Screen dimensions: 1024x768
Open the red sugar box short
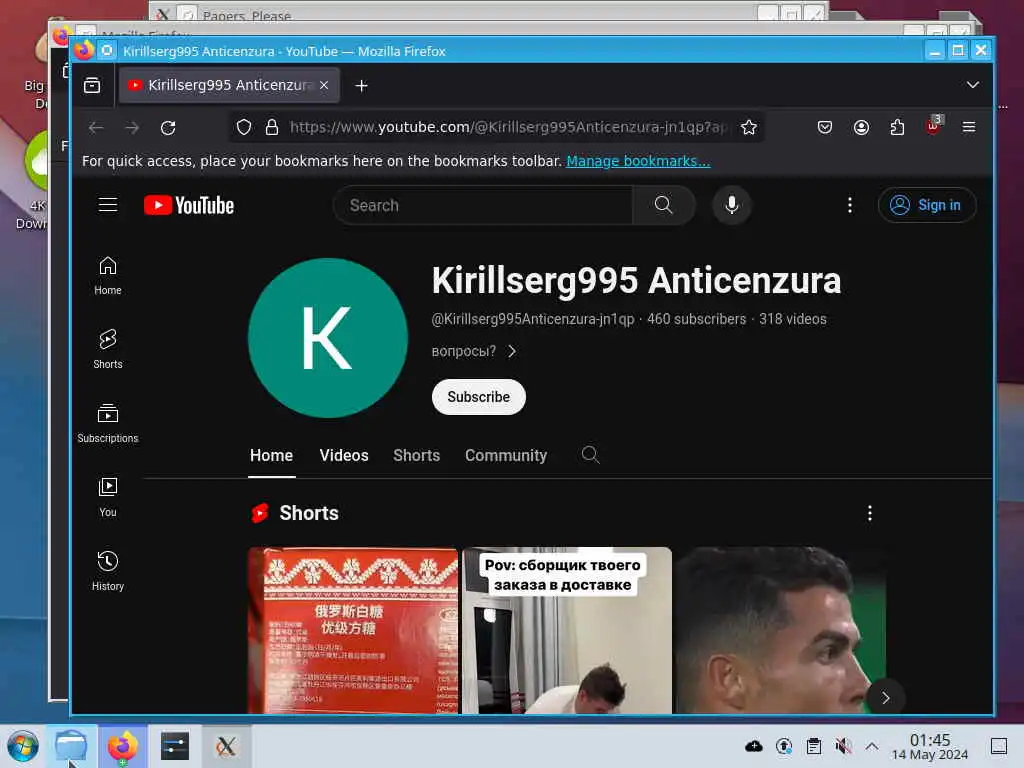pos(353,630)
